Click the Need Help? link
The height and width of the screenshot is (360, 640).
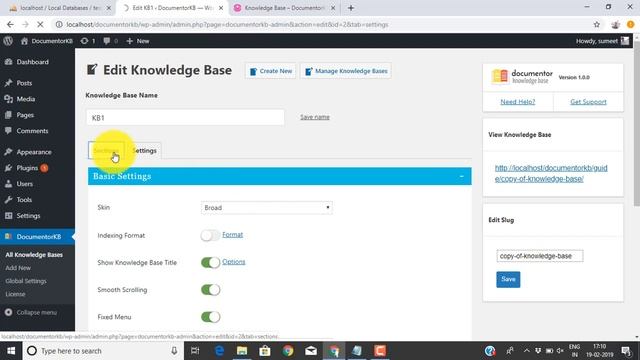pos(518,102)
